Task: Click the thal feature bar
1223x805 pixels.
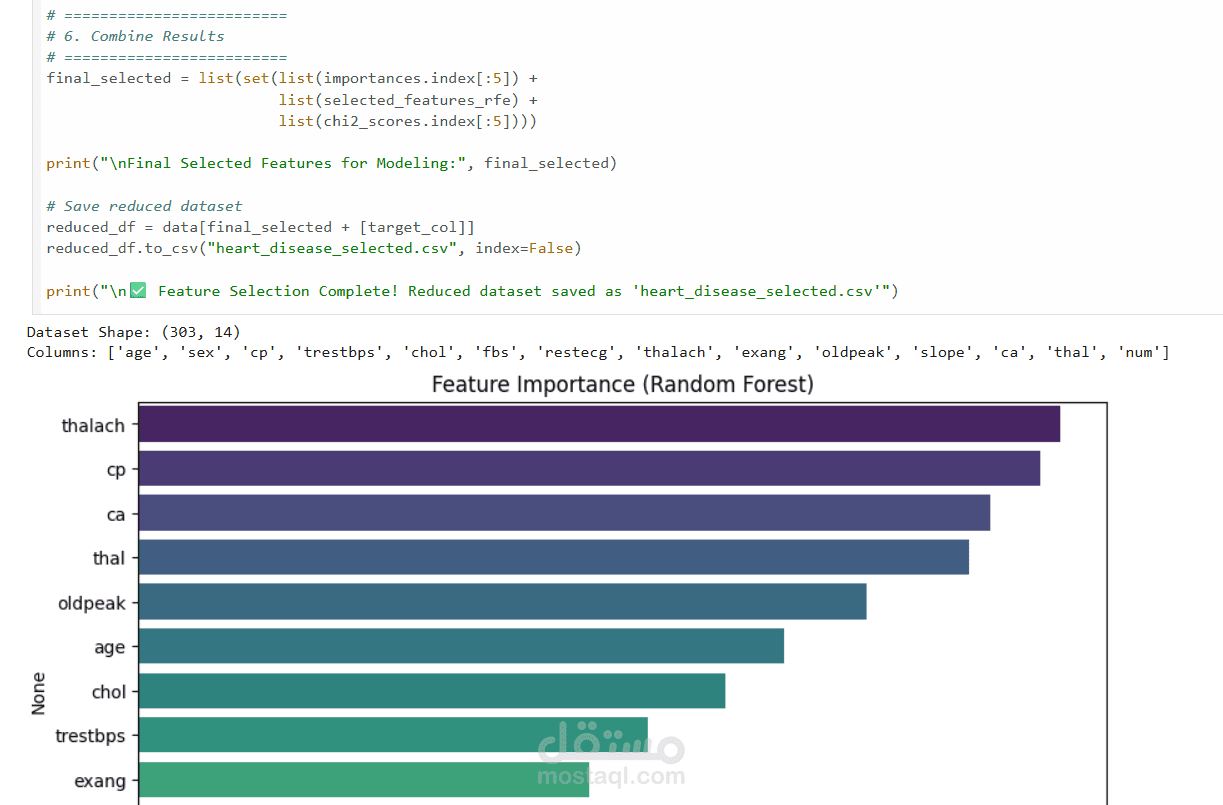Action: [553, 557]
